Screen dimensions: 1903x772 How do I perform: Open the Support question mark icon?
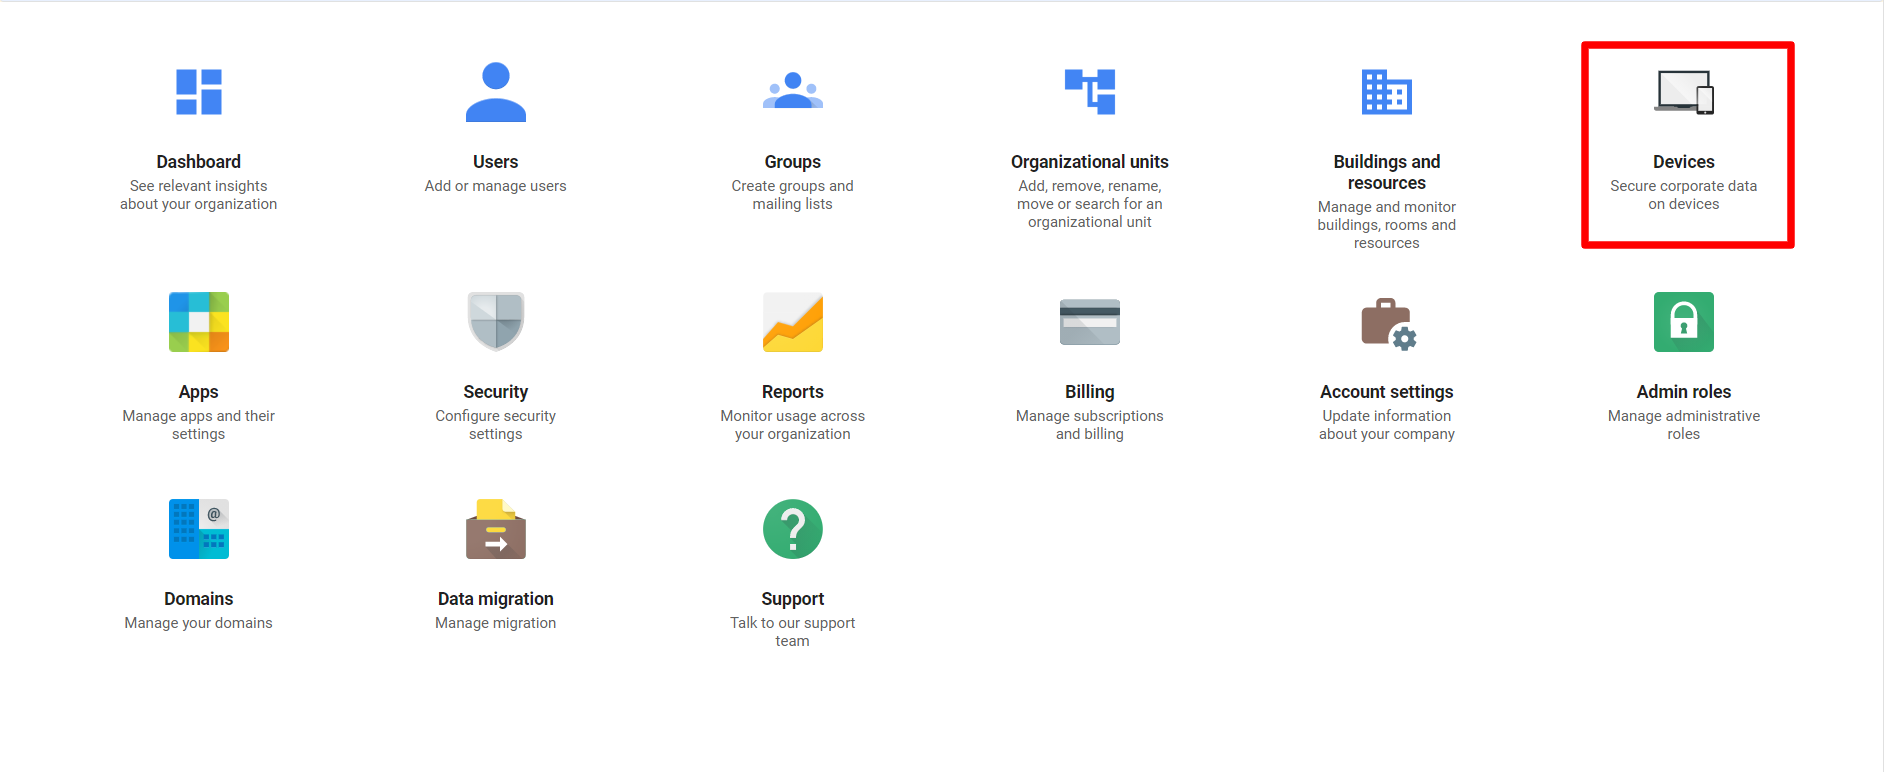click(793, 529)
